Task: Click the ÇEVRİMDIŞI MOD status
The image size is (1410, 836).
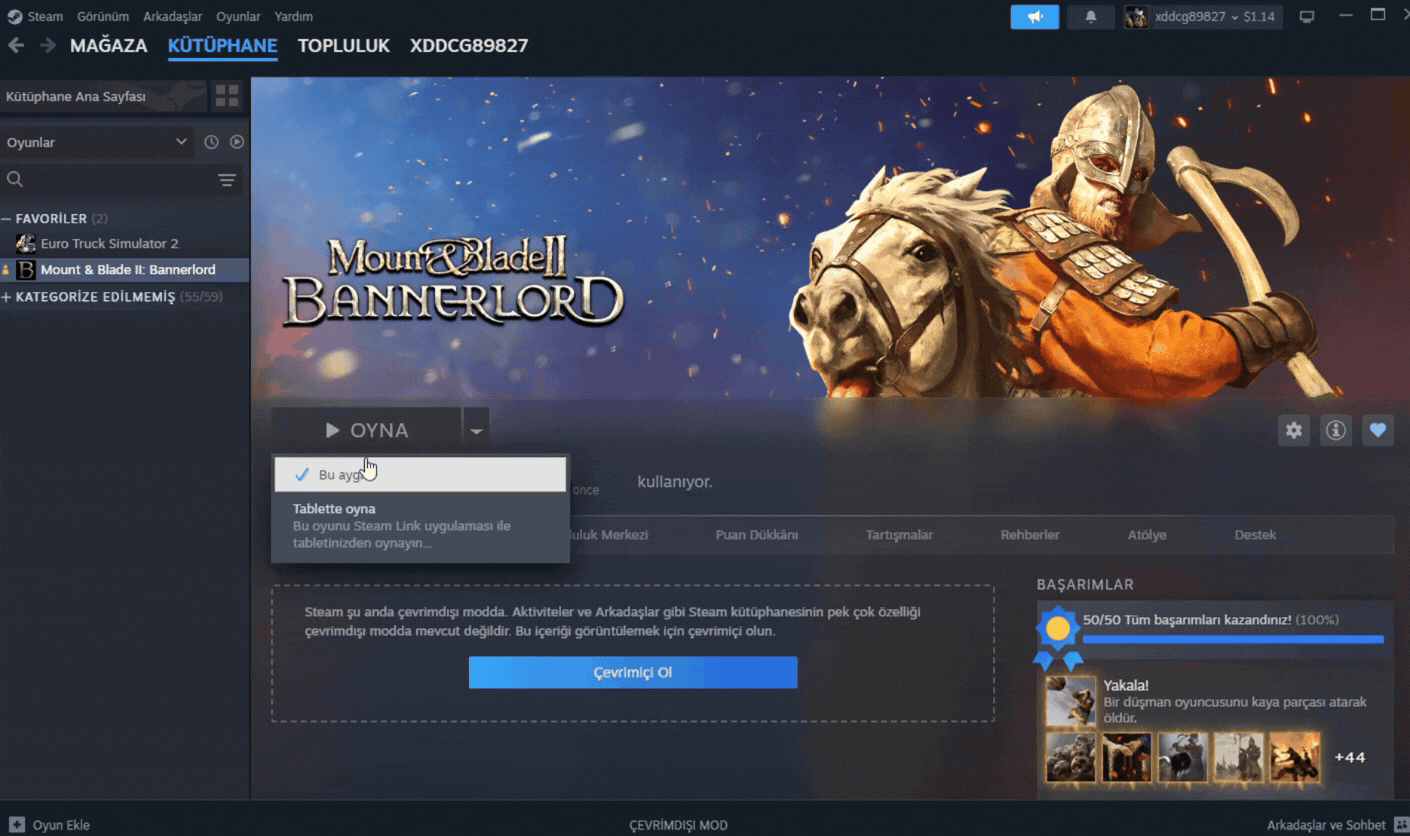Action: click(x=678, y=825)
